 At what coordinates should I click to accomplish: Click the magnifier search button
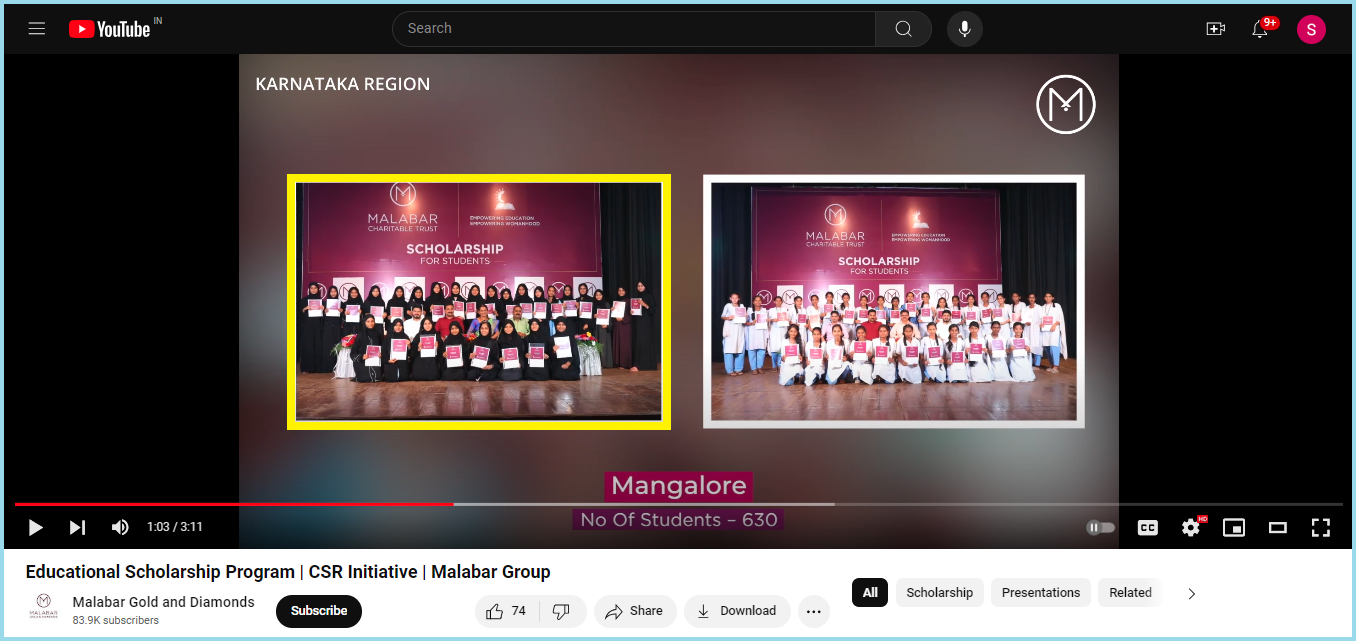903,29
